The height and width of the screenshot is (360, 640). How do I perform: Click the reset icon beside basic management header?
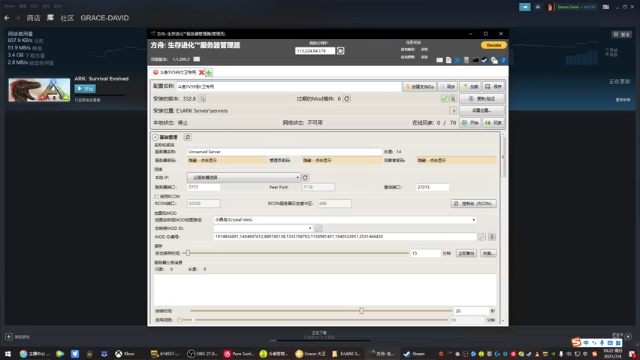click(188, 137)
